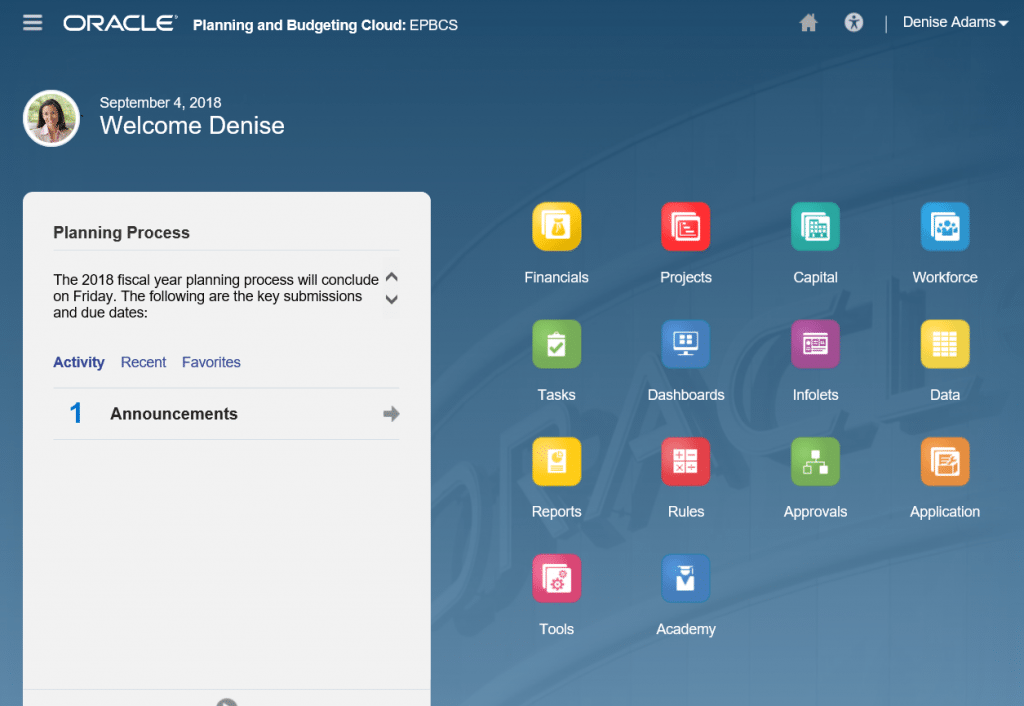Open the hamburger navigator menu
The image size is (1024, 706).
[32, 23]
